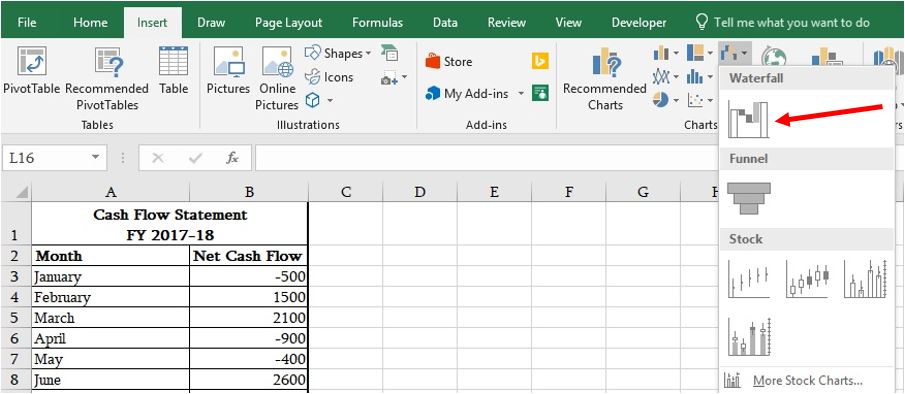This screenshot has width=905, height=394.
Task: Click the Waterfall or Stock chart button
Action: tap(734, 54)
